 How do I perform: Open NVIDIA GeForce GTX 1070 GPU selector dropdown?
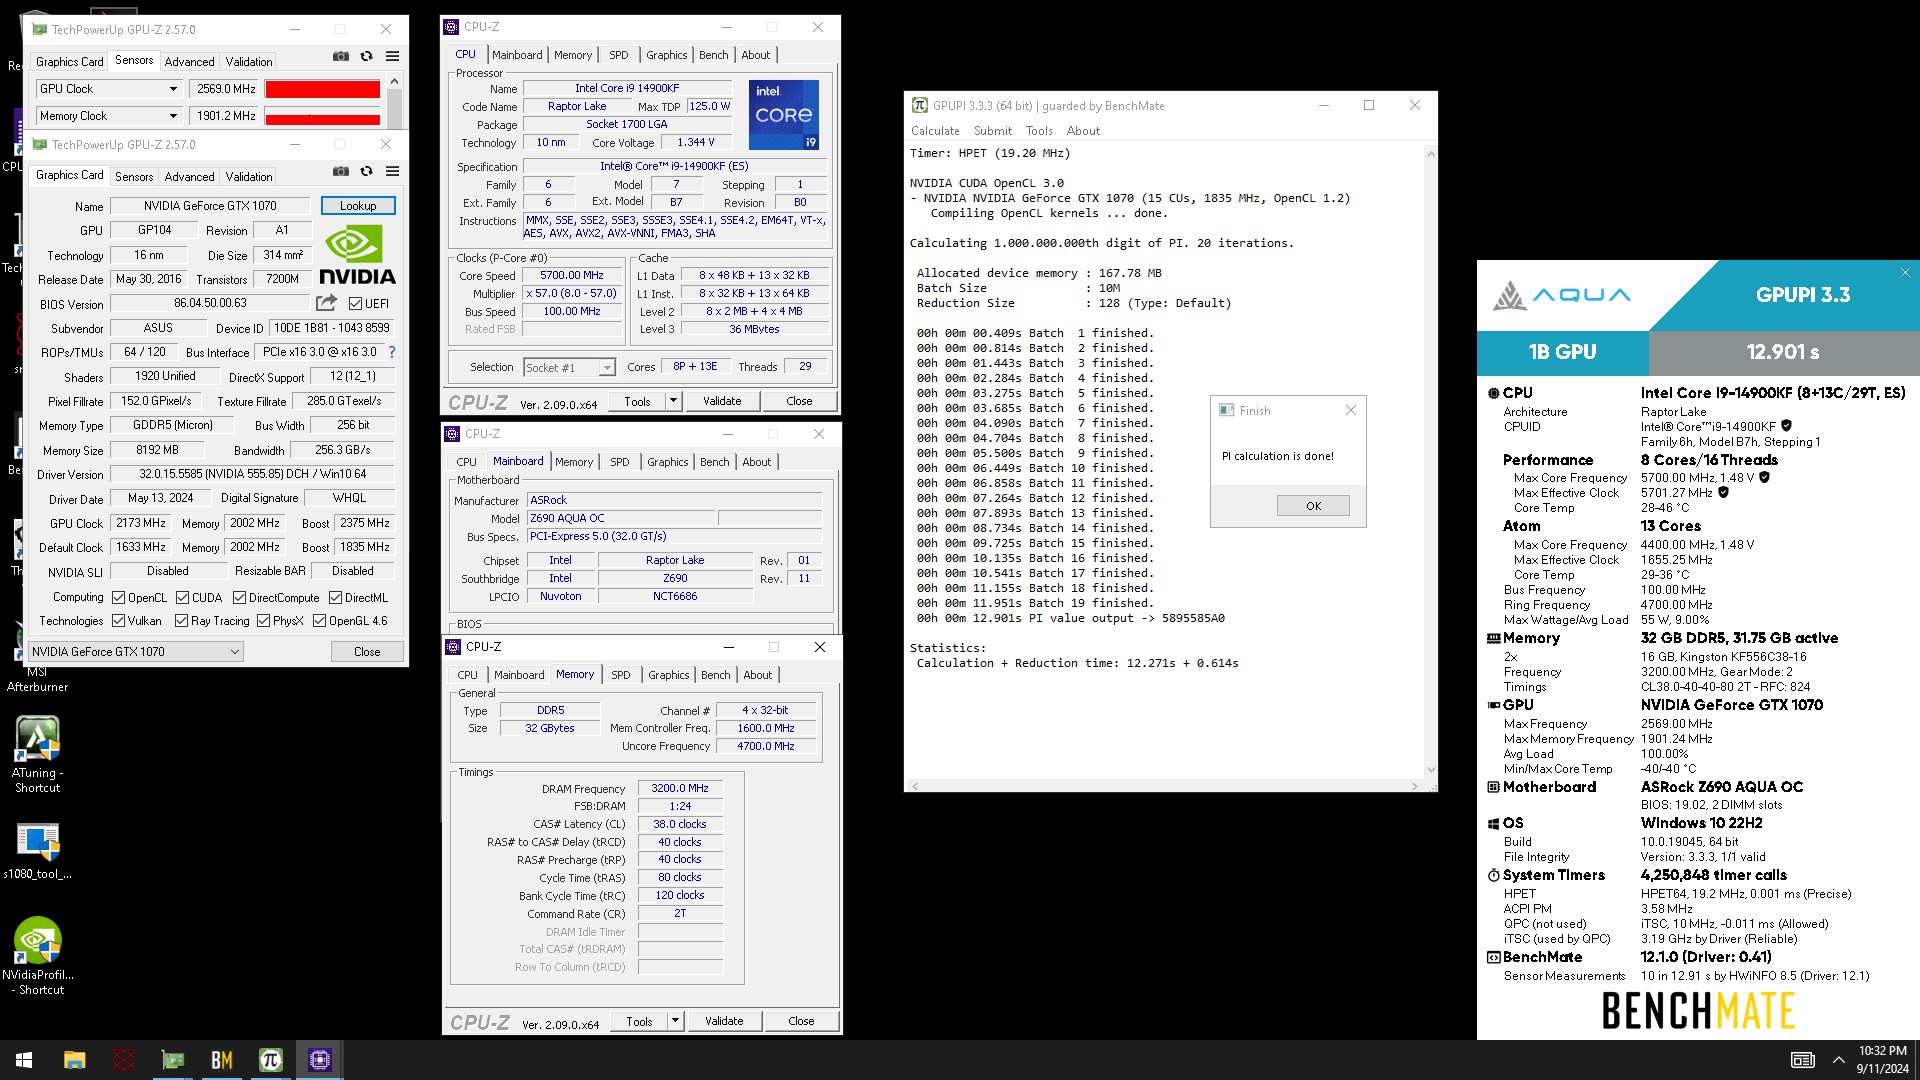point(136,652)
